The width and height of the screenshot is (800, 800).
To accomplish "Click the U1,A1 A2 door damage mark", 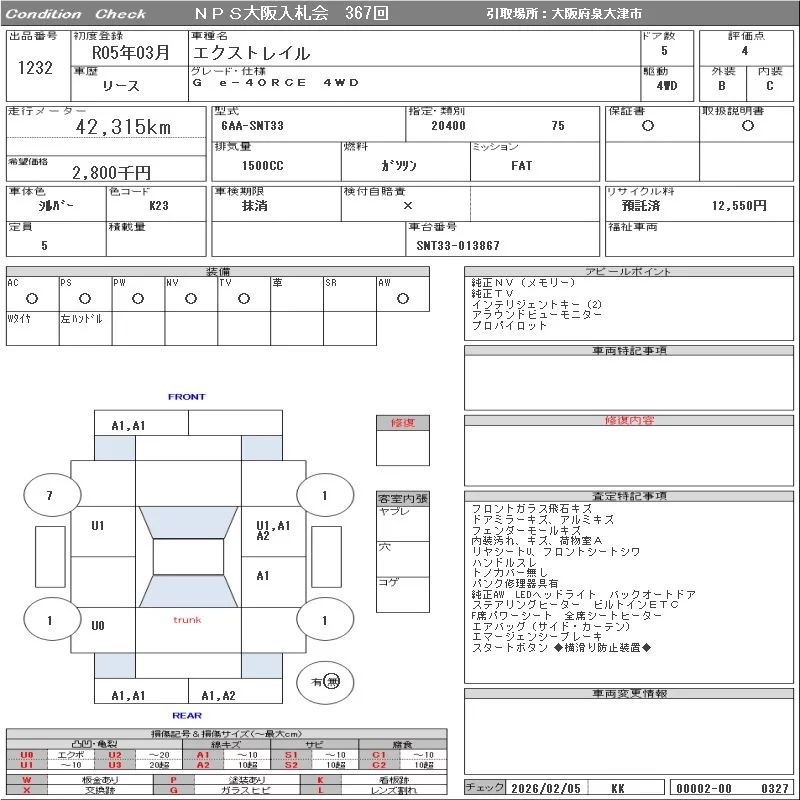I will point(273,530).
